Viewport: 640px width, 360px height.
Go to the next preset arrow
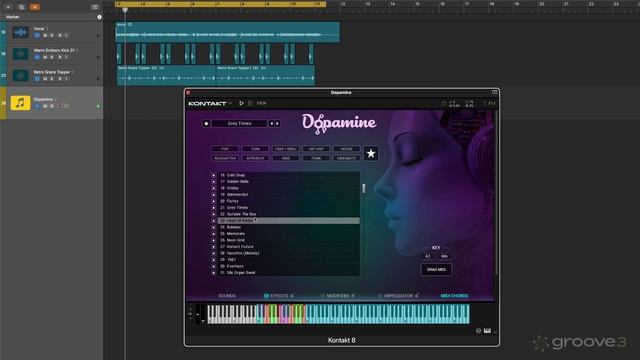(x=277, y=123)
